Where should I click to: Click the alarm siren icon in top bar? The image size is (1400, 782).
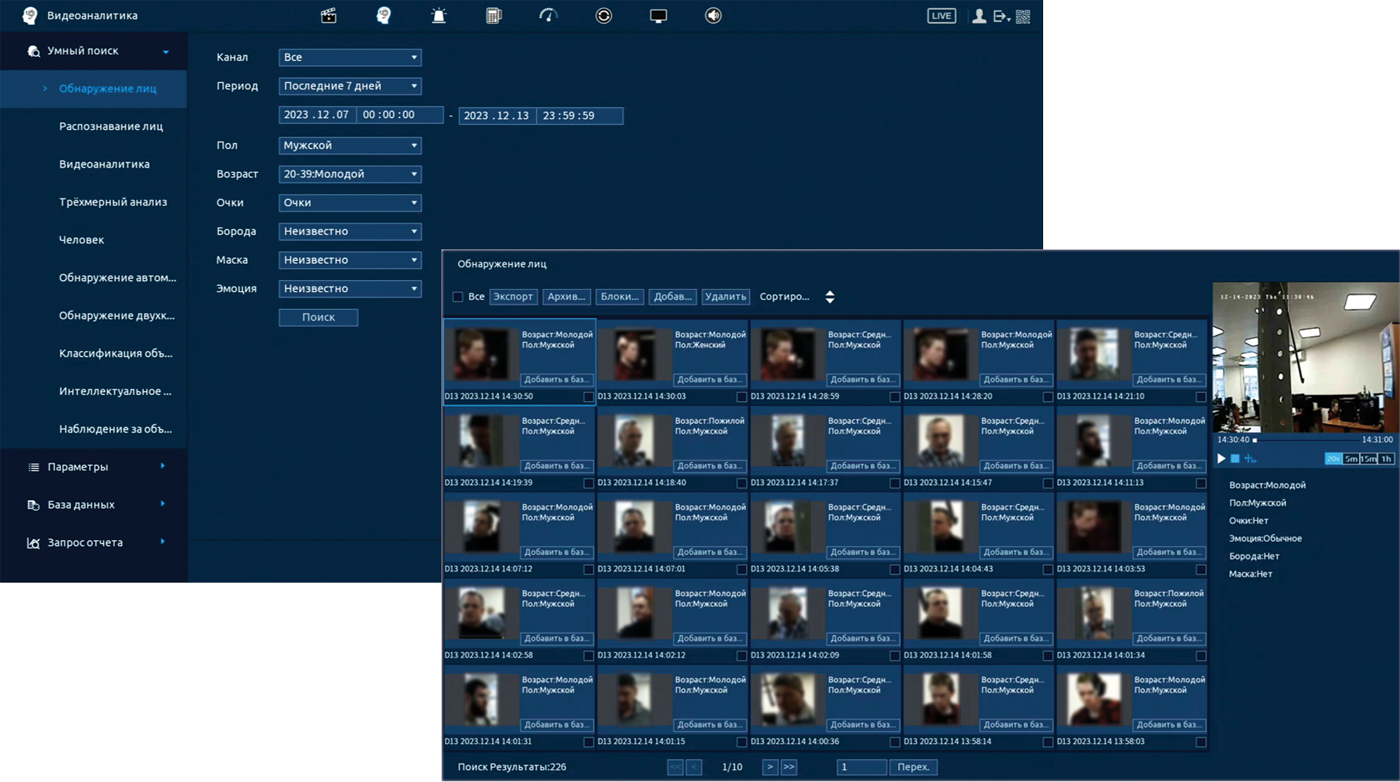(438, 16)
